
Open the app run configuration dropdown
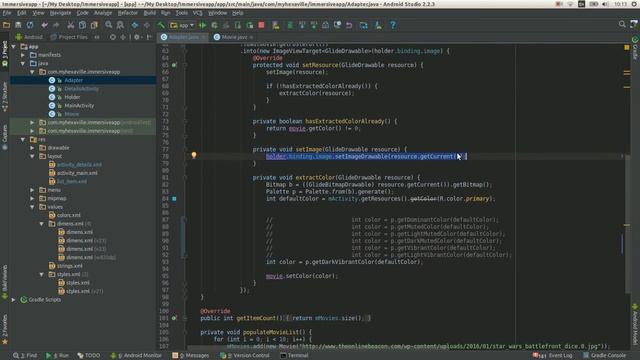point(182,25)
